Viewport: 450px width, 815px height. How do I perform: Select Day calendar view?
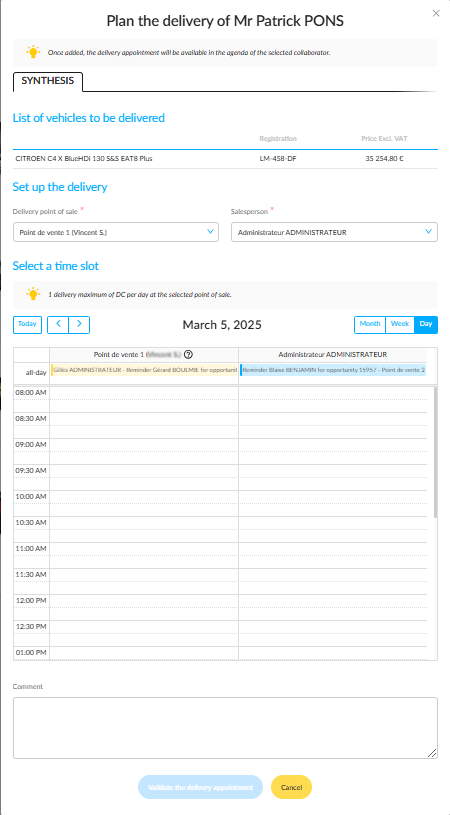[x=426, y=325]
